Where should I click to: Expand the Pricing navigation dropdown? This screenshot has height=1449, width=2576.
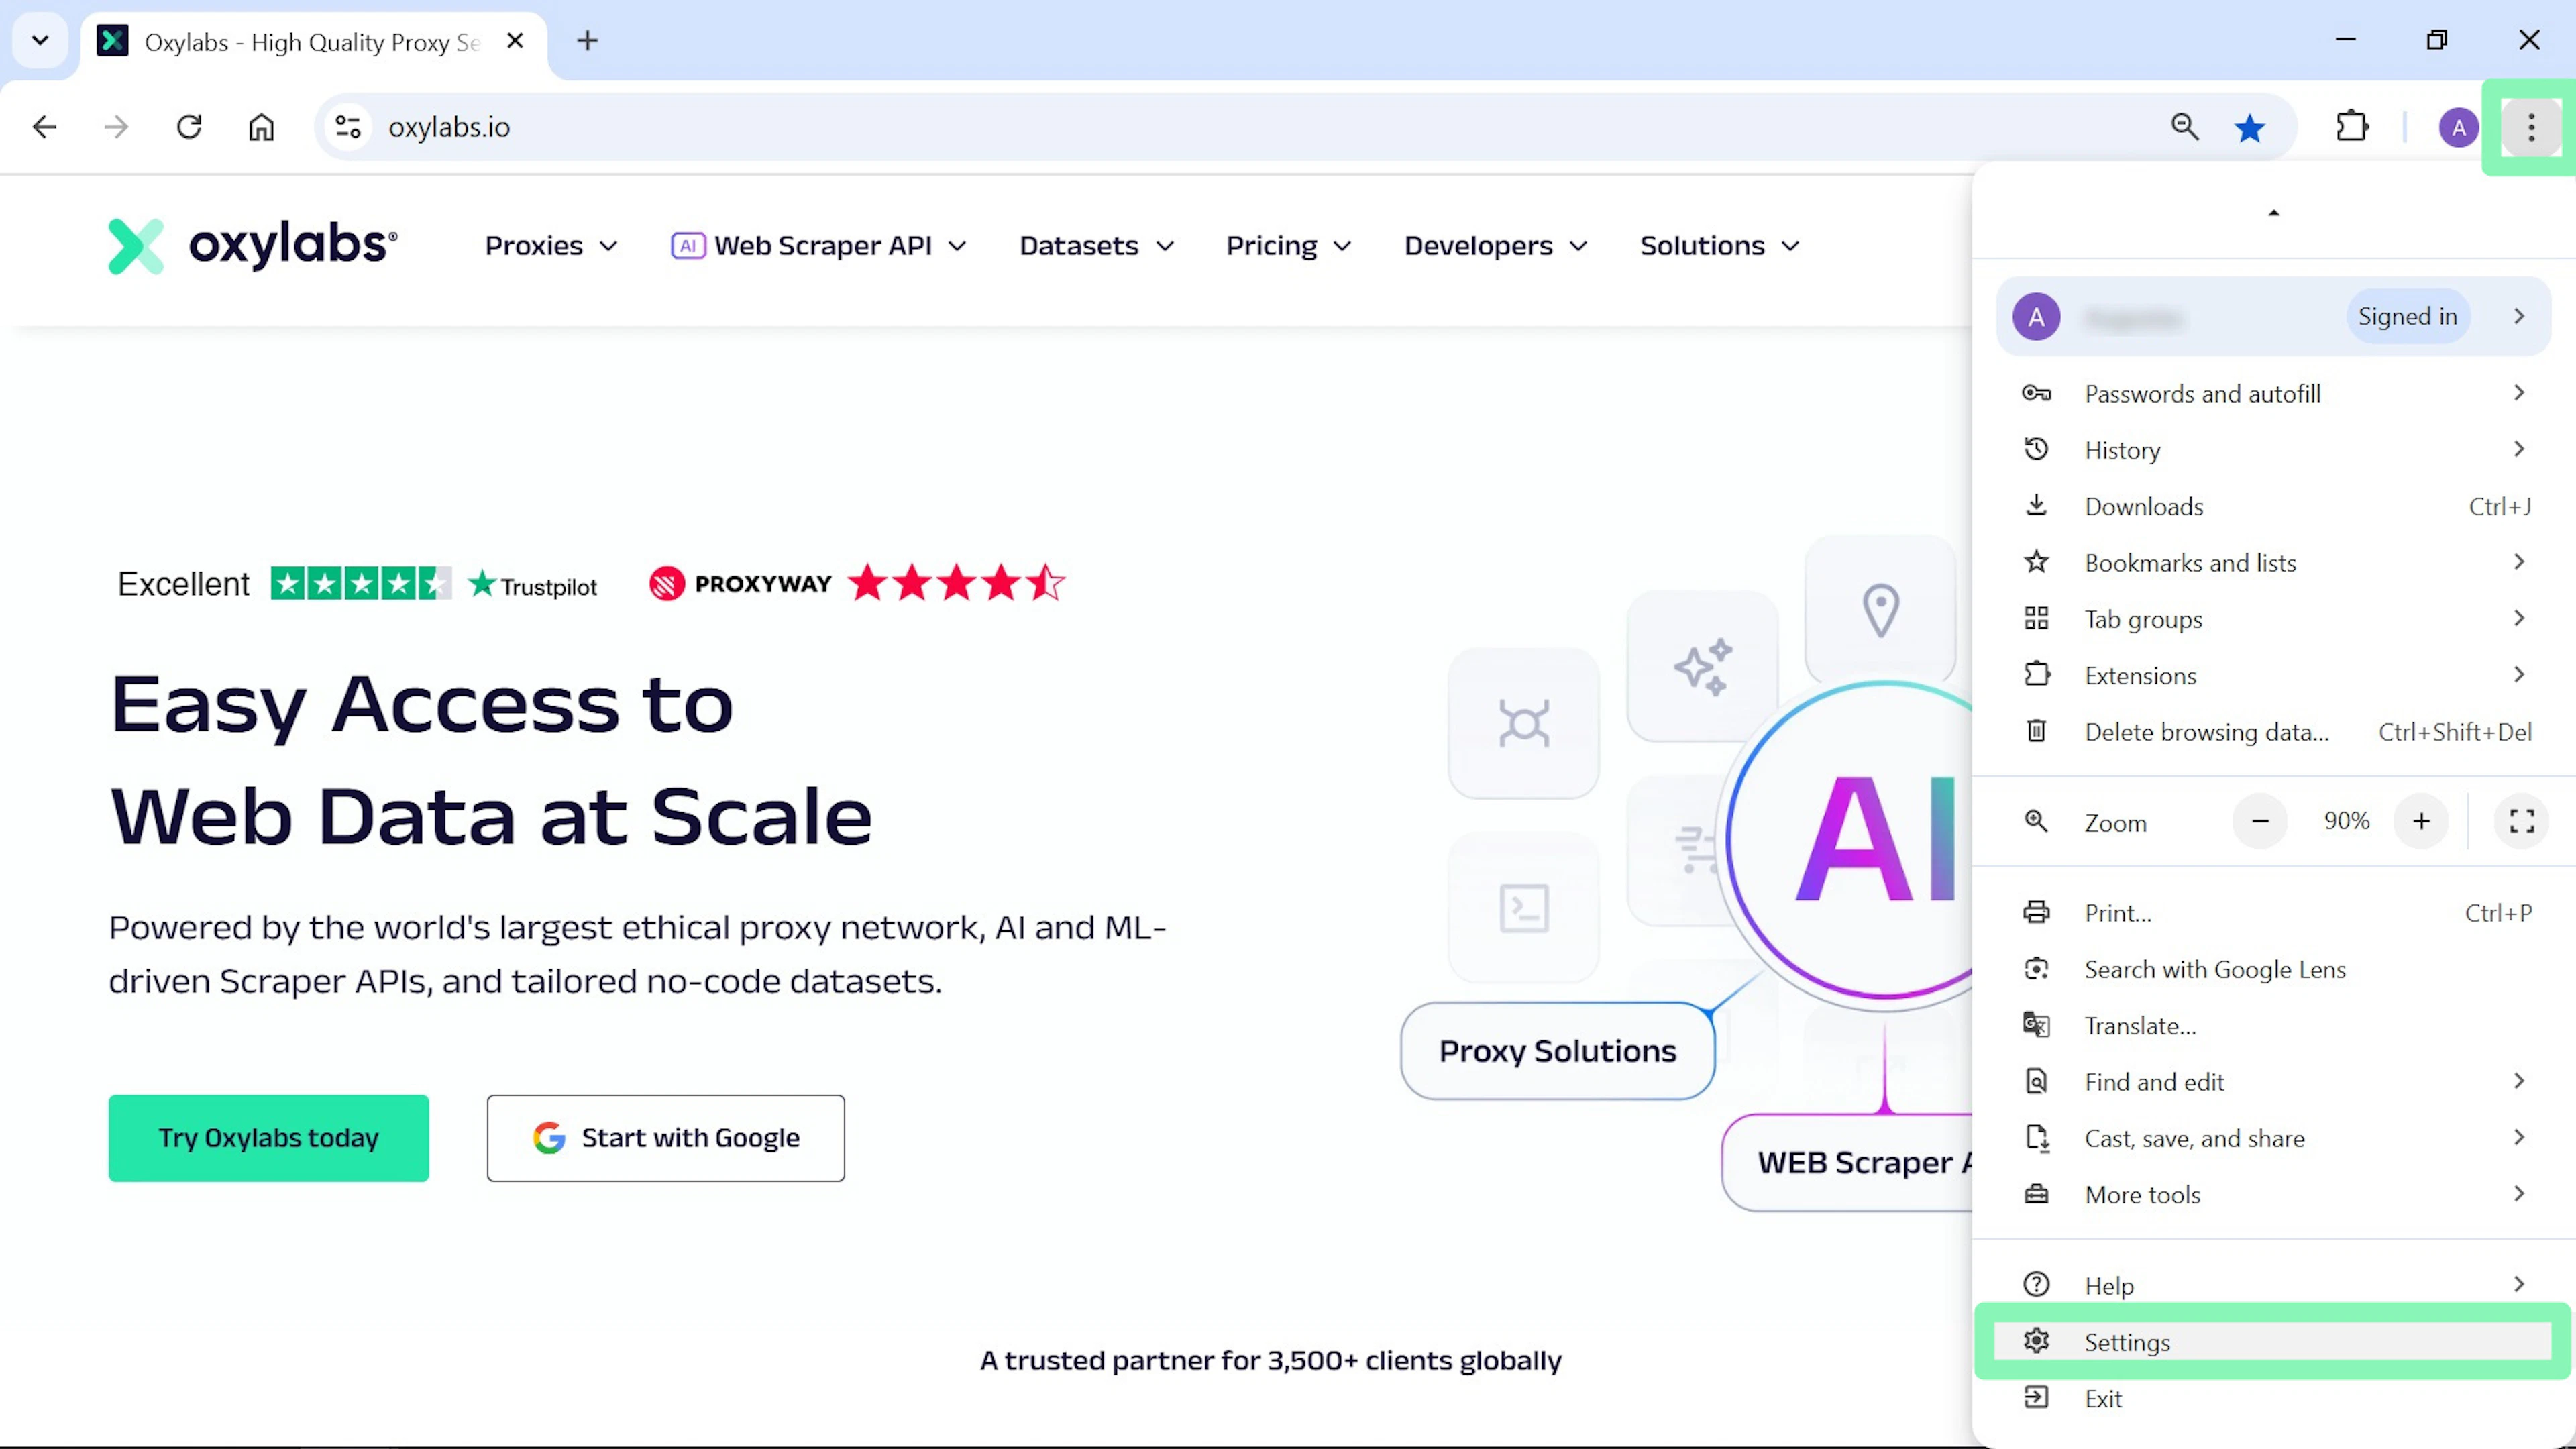1288,246
